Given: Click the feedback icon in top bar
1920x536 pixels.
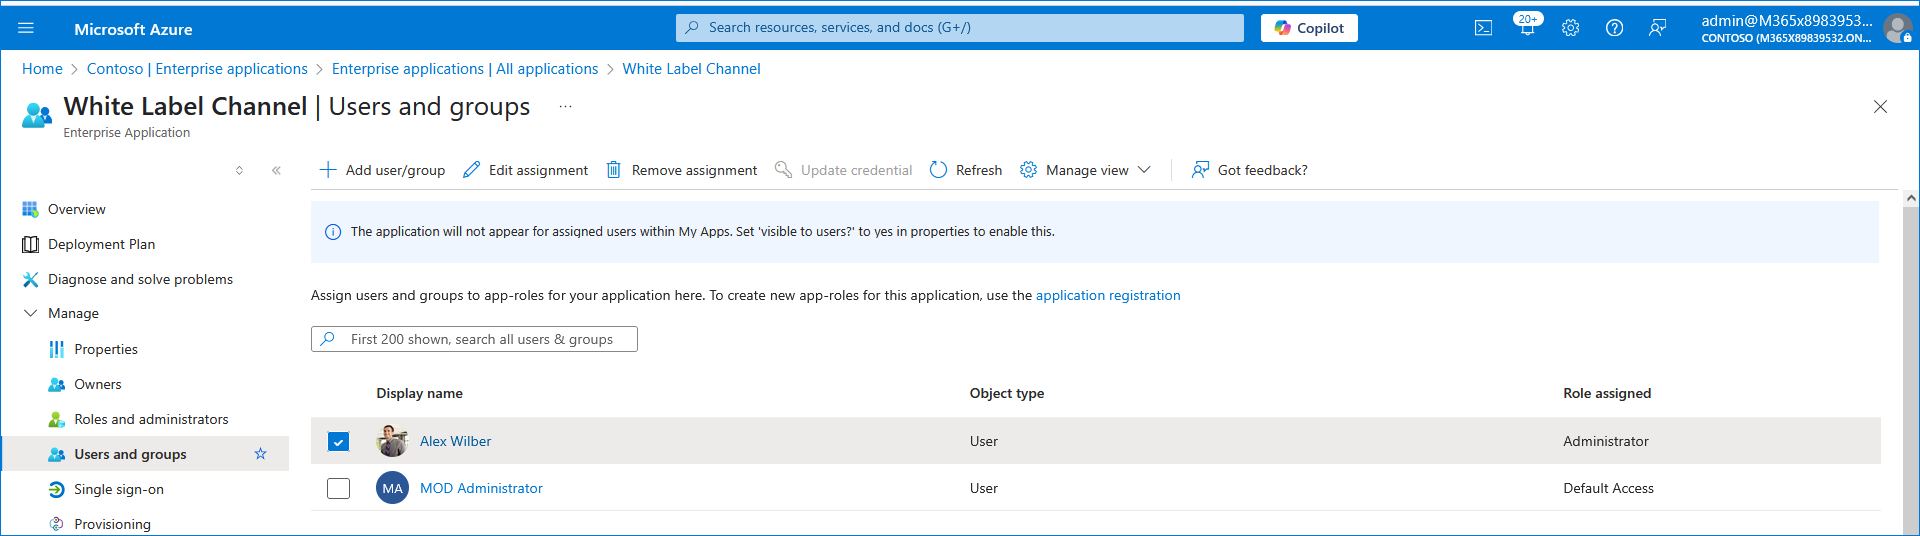Looking at the screenshot, I should point(1657,28).
